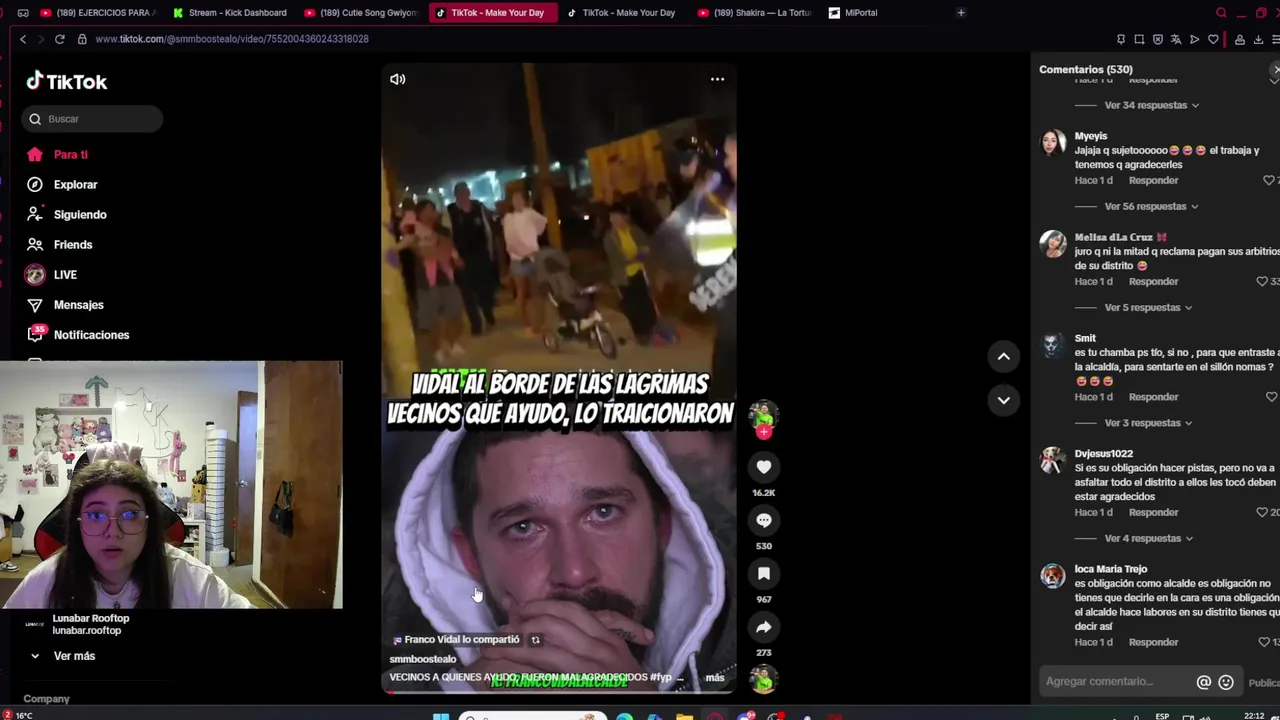Go to the next video with down arrow
The image size is (1280, 720).
click(1003, 400)
